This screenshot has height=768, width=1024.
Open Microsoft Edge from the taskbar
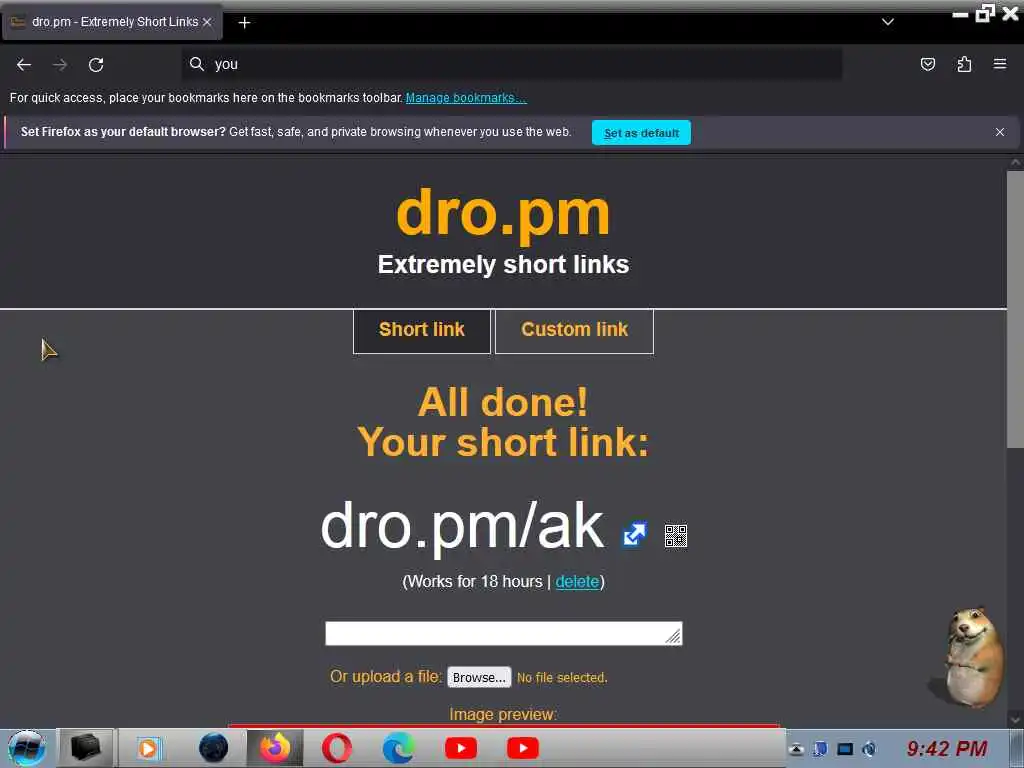398,748
